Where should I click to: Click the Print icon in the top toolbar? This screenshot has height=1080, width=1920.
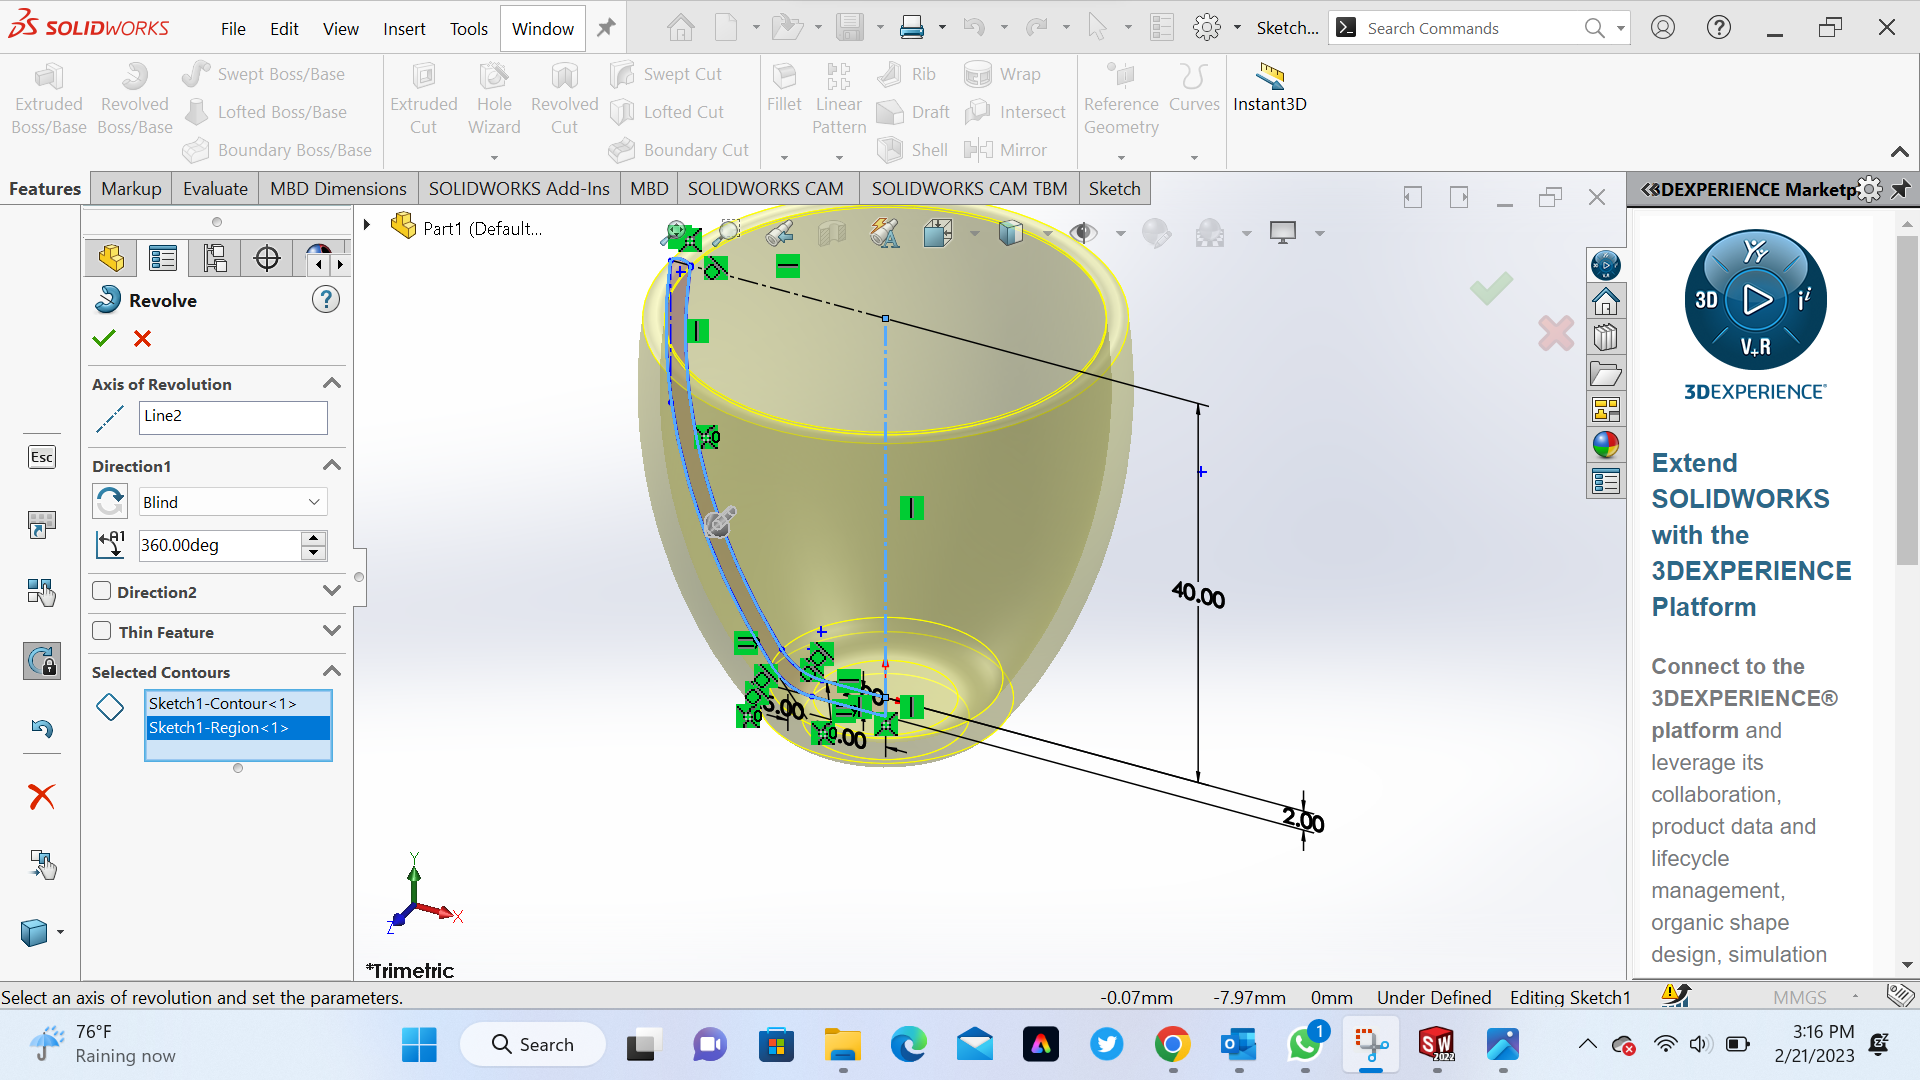tap(912, 28)
